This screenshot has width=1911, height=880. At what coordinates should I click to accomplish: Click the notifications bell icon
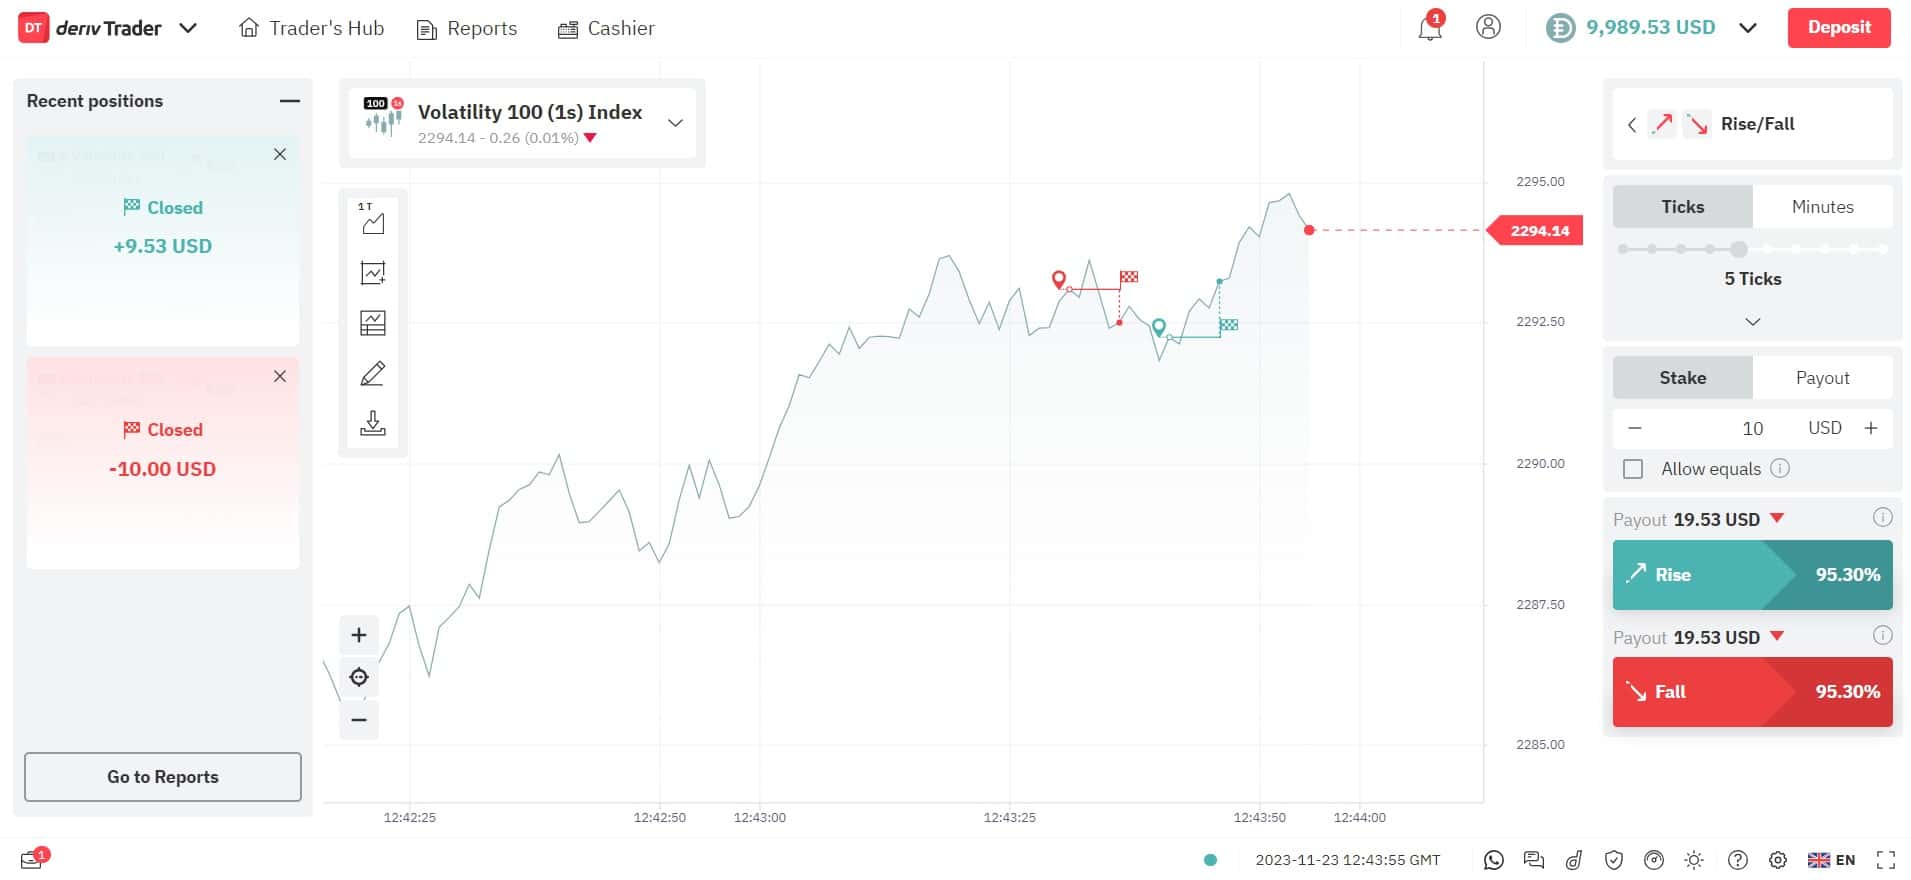(1429, 27)
